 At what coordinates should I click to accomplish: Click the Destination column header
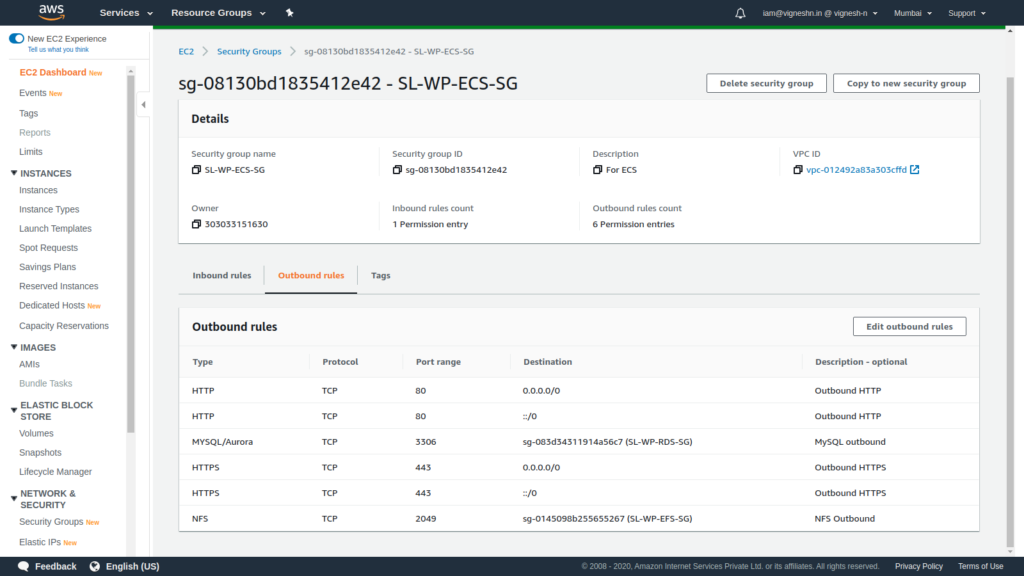point(547,362)
